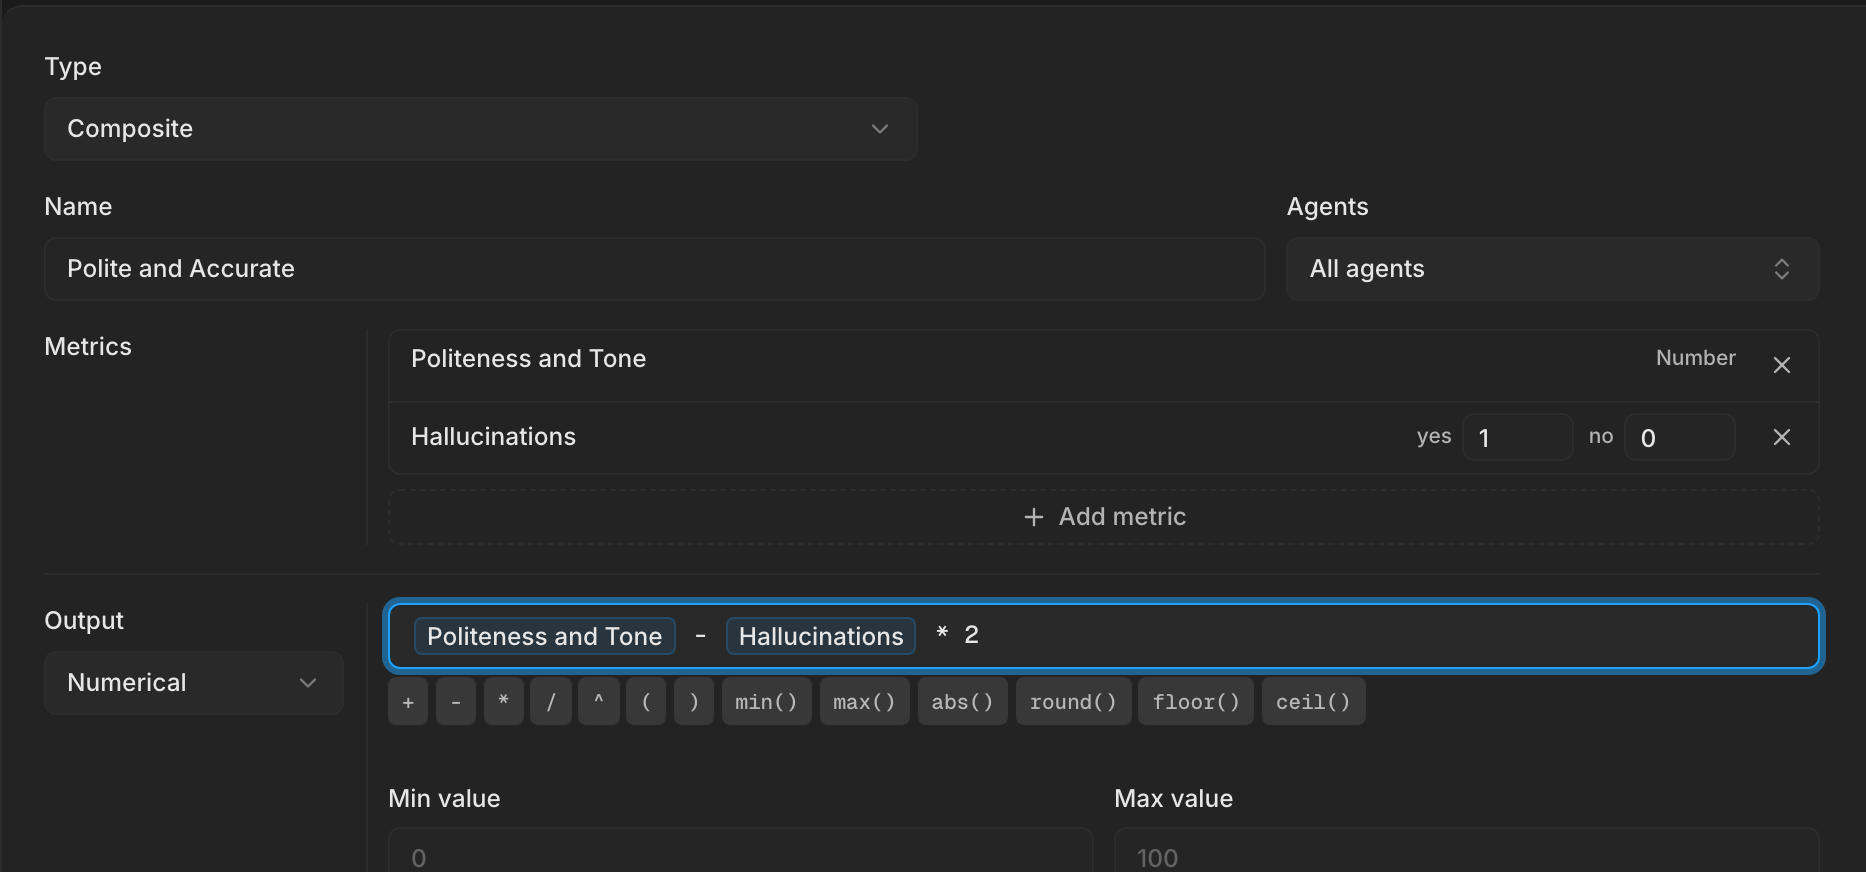1866x872 pixels.
Task: Insert the ceil() function
Action: (1313, 701)
